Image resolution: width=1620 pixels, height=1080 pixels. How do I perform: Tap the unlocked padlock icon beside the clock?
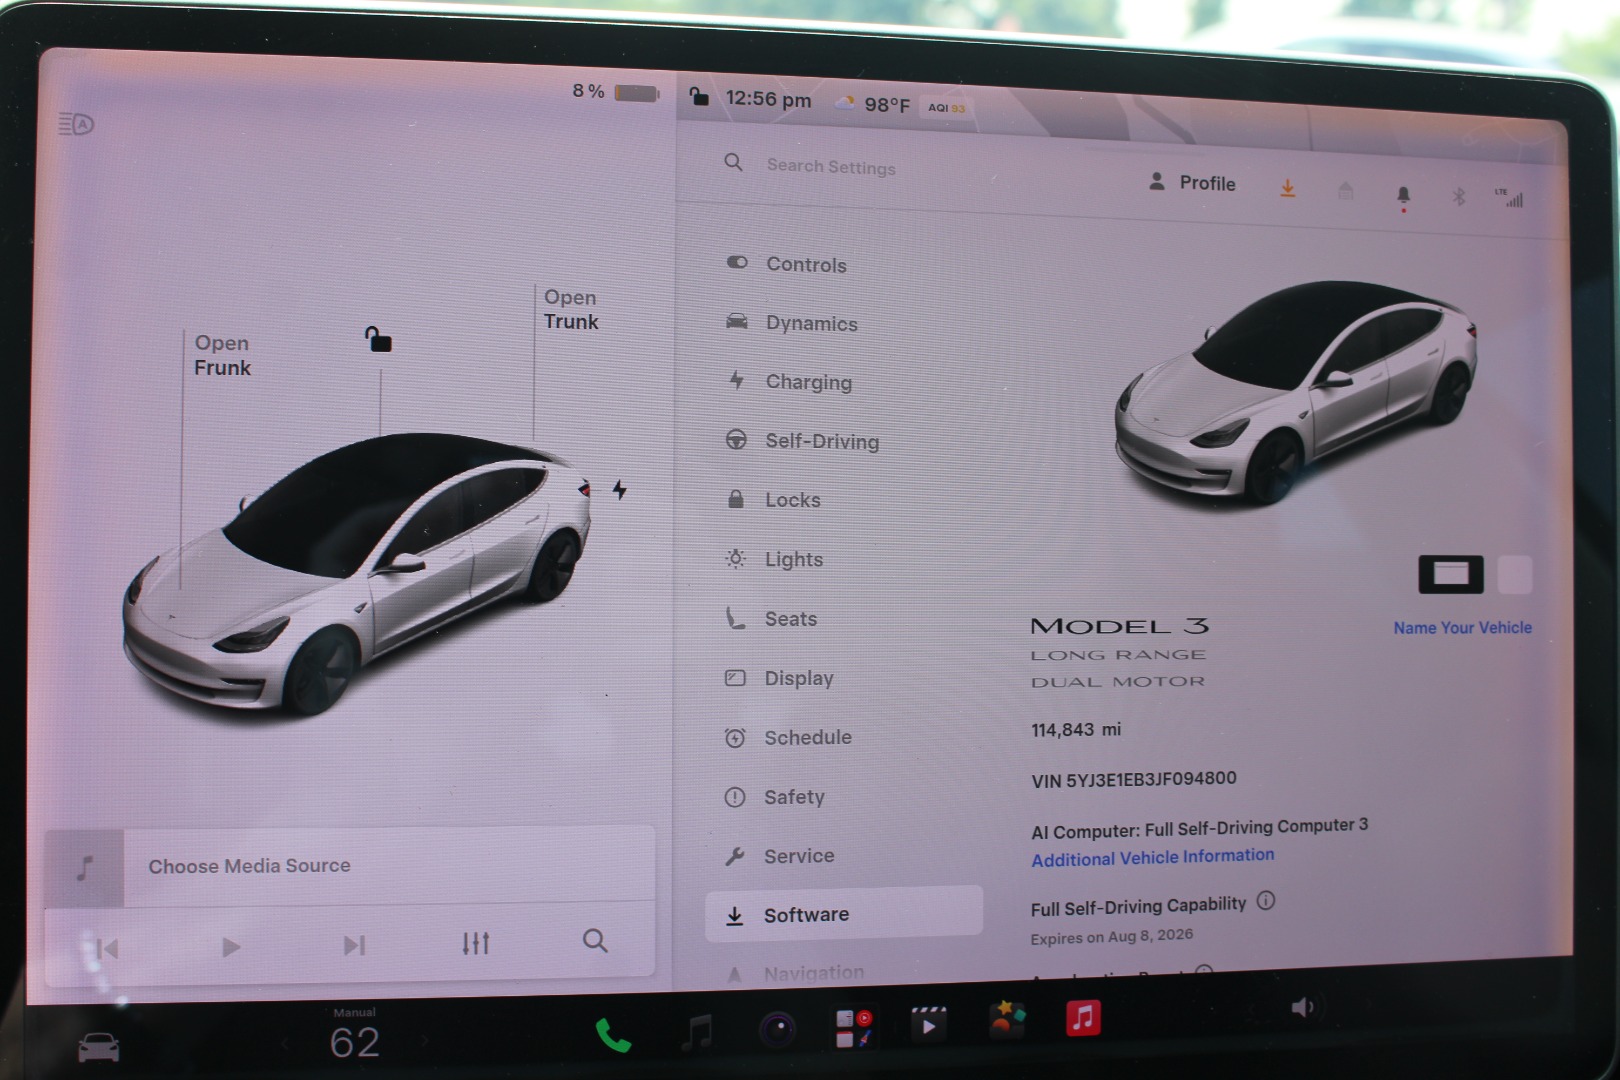pos(699,96)
